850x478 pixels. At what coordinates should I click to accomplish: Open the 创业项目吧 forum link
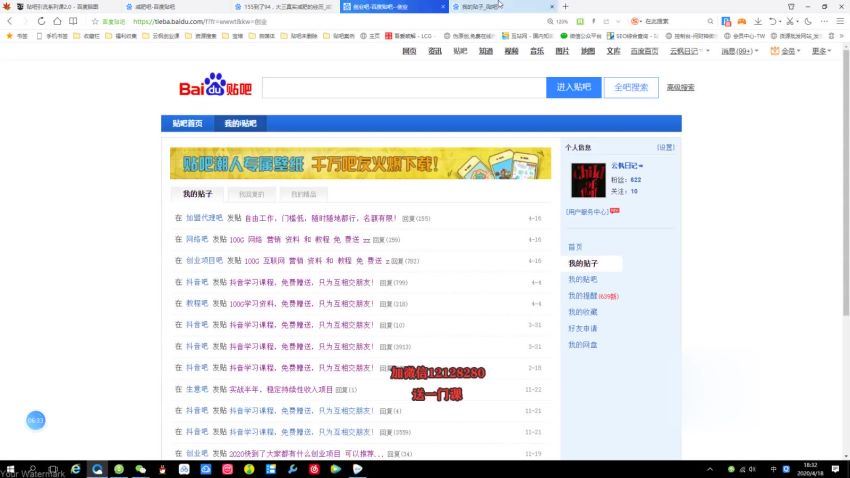(204, 261)
